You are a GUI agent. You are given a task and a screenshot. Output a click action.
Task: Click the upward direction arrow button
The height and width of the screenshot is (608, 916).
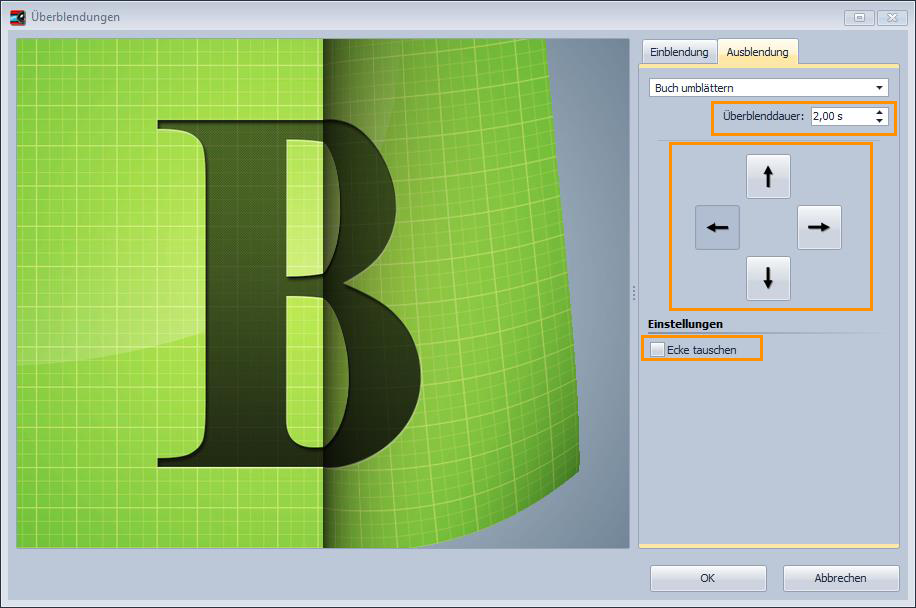tap(768, 177)
